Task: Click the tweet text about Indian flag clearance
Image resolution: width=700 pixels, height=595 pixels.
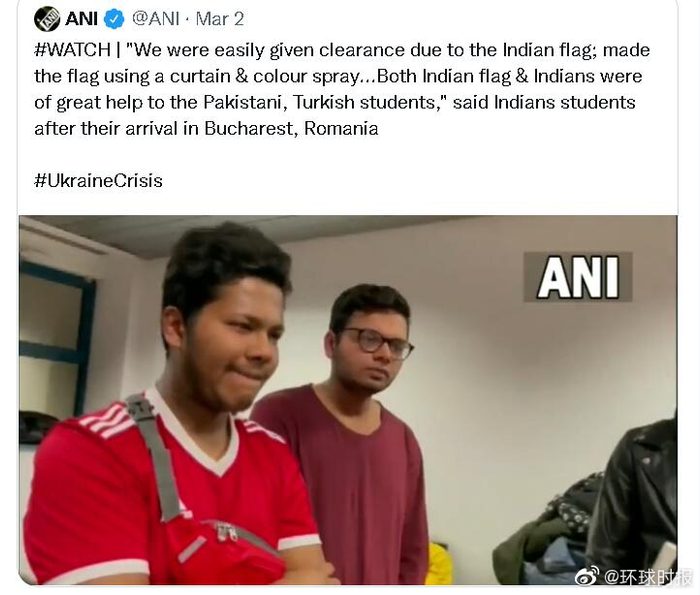Action: pos(342,50)
